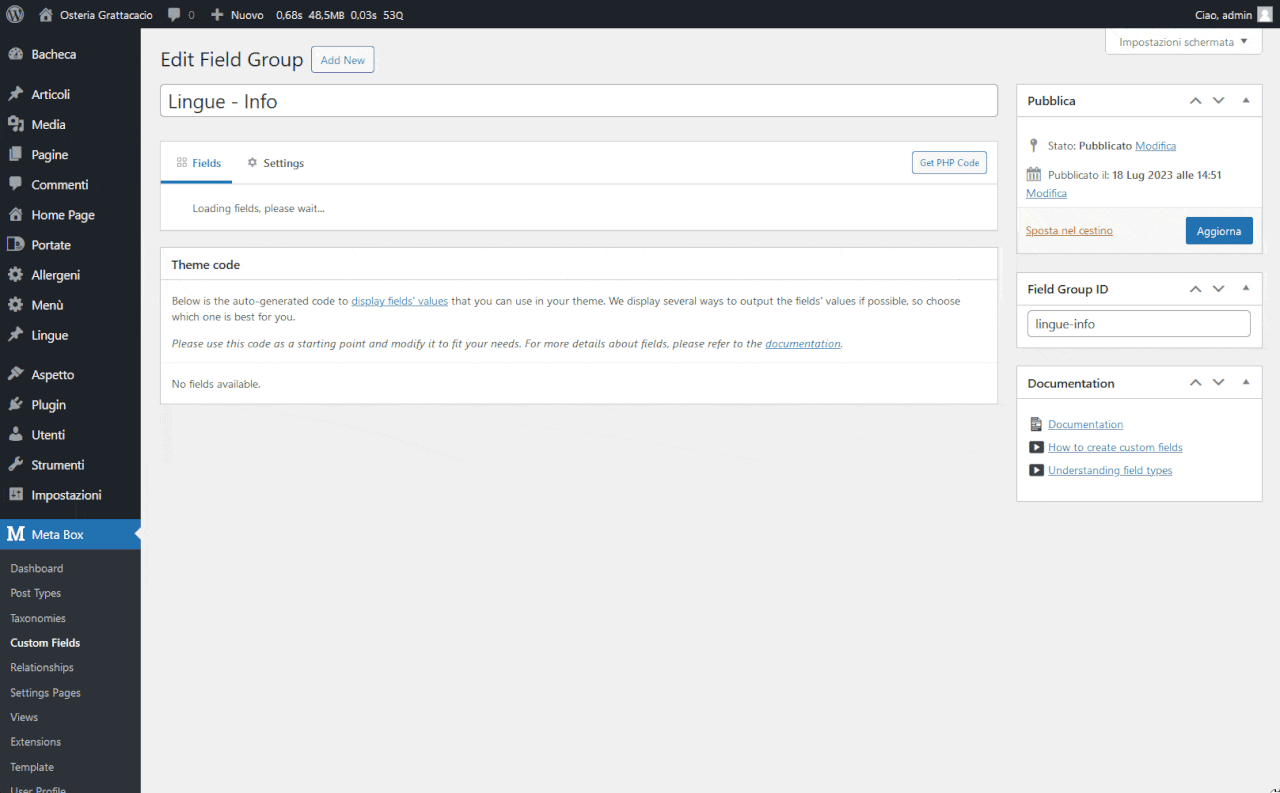This screenshot has width=1280, height=793.
Task: Click the Field Group ID input
Action: pyautogui.click(x=1139, y=324)
